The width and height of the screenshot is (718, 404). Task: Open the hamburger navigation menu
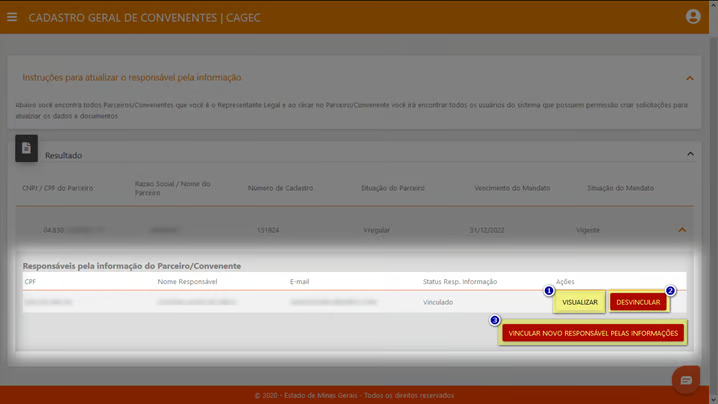pos(12,17)
